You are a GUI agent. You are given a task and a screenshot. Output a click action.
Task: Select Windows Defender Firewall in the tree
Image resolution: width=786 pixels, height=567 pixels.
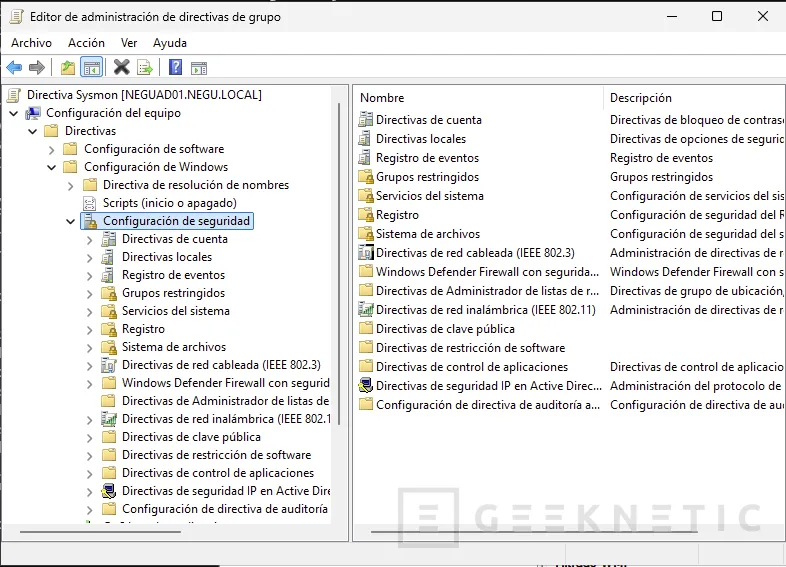coord(226,383)
